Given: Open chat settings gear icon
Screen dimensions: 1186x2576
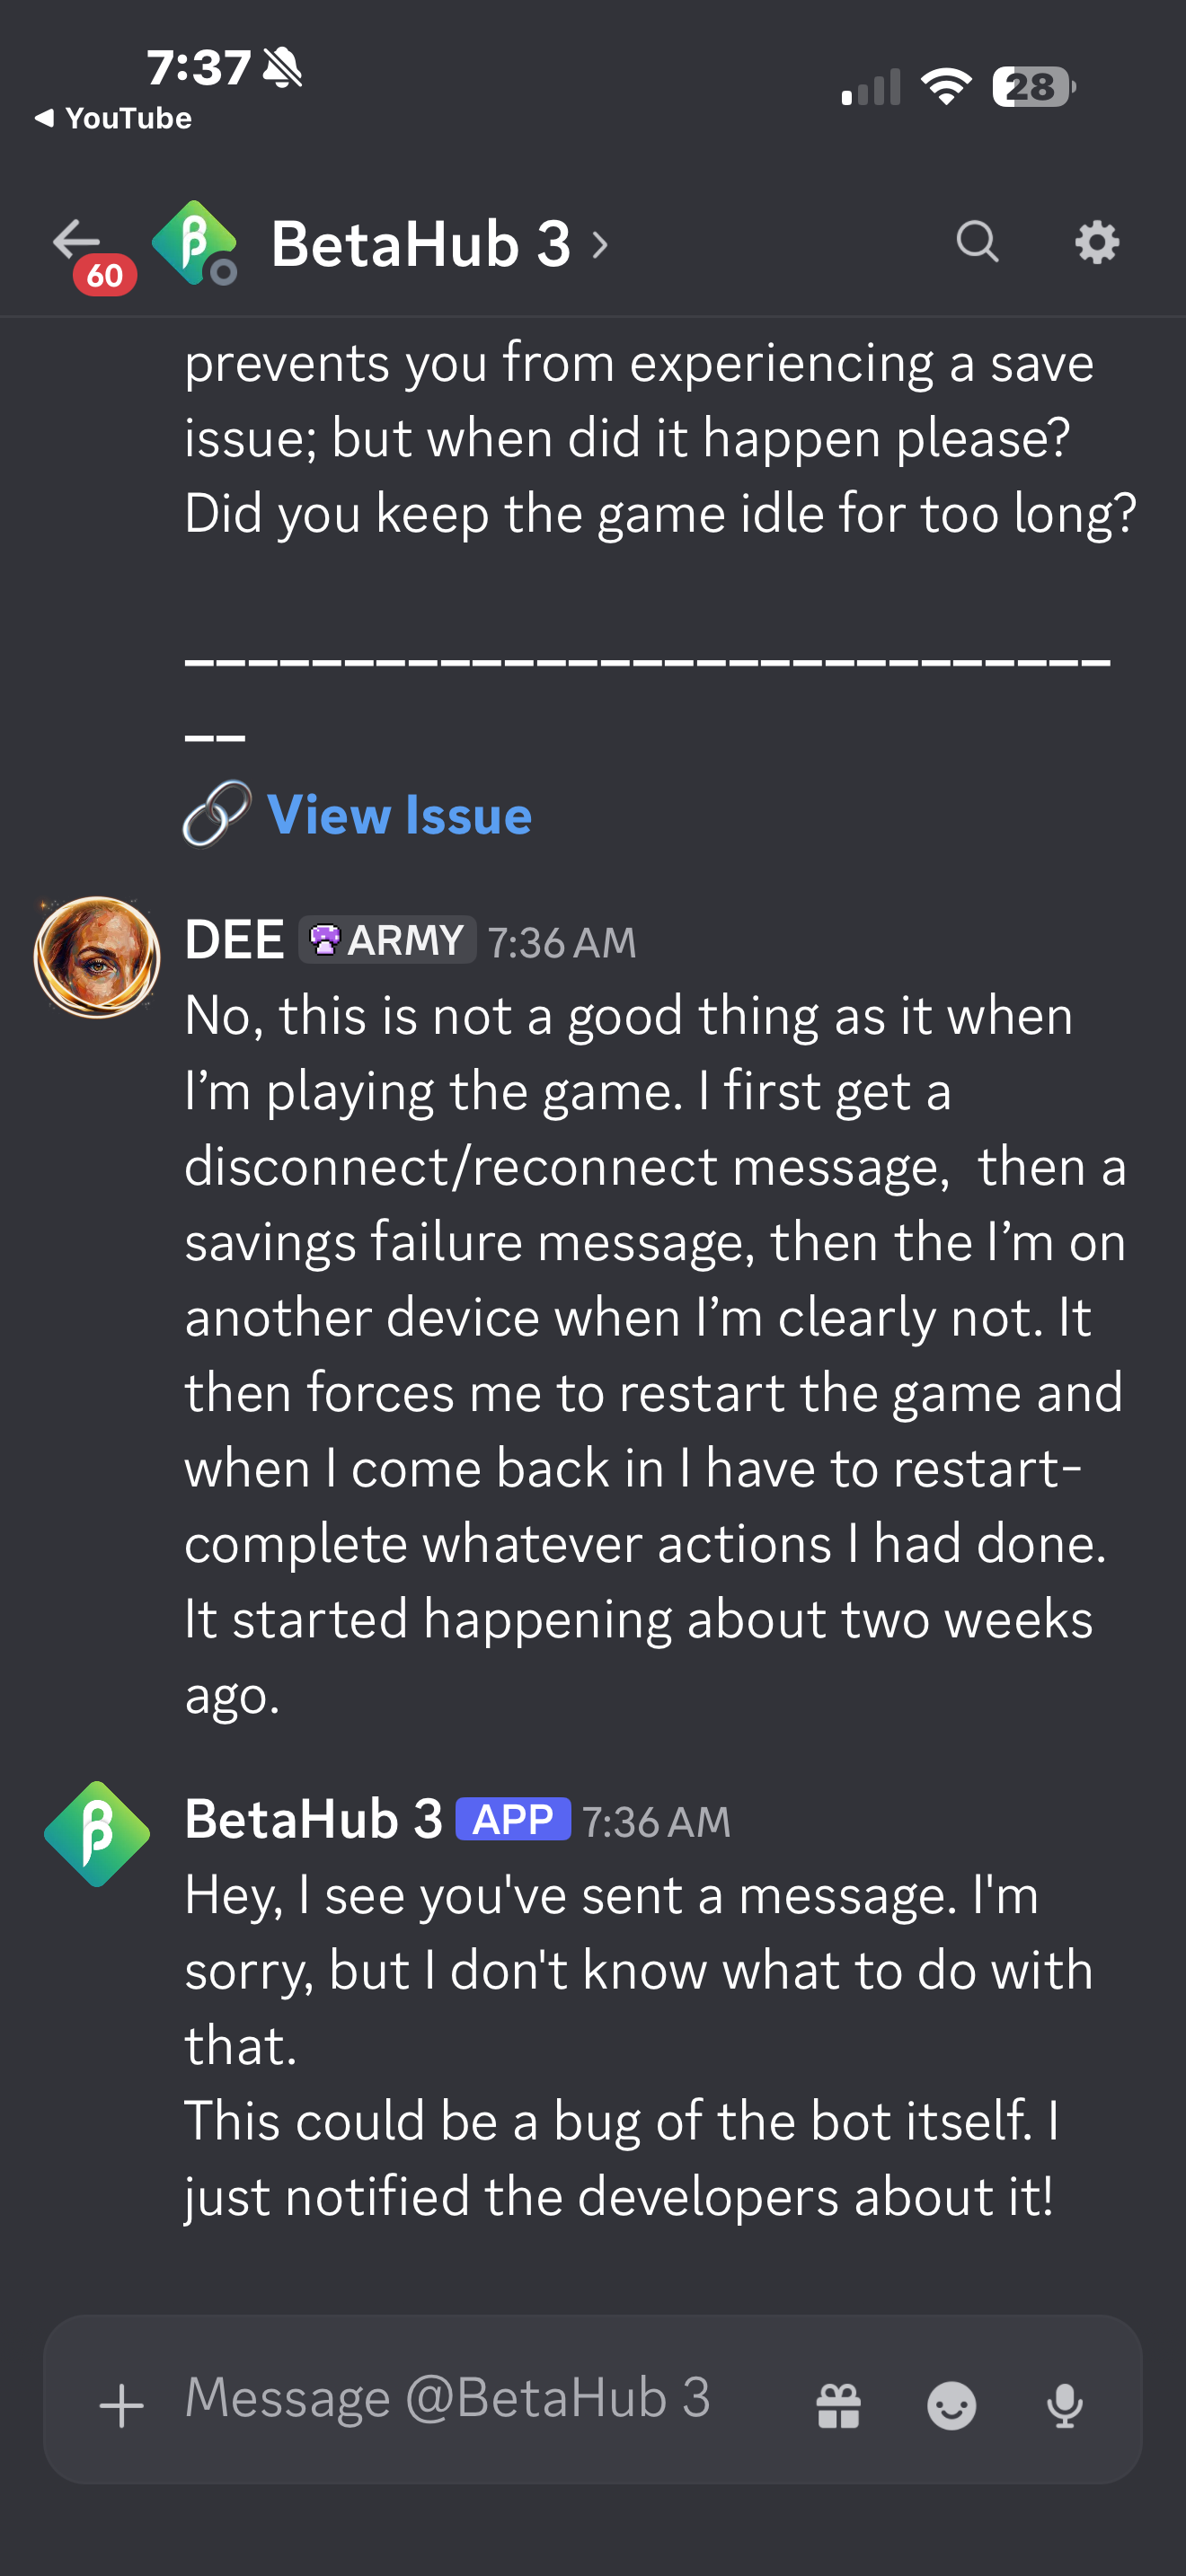Looking at the screenshot, I should [x=1097, y=242].
